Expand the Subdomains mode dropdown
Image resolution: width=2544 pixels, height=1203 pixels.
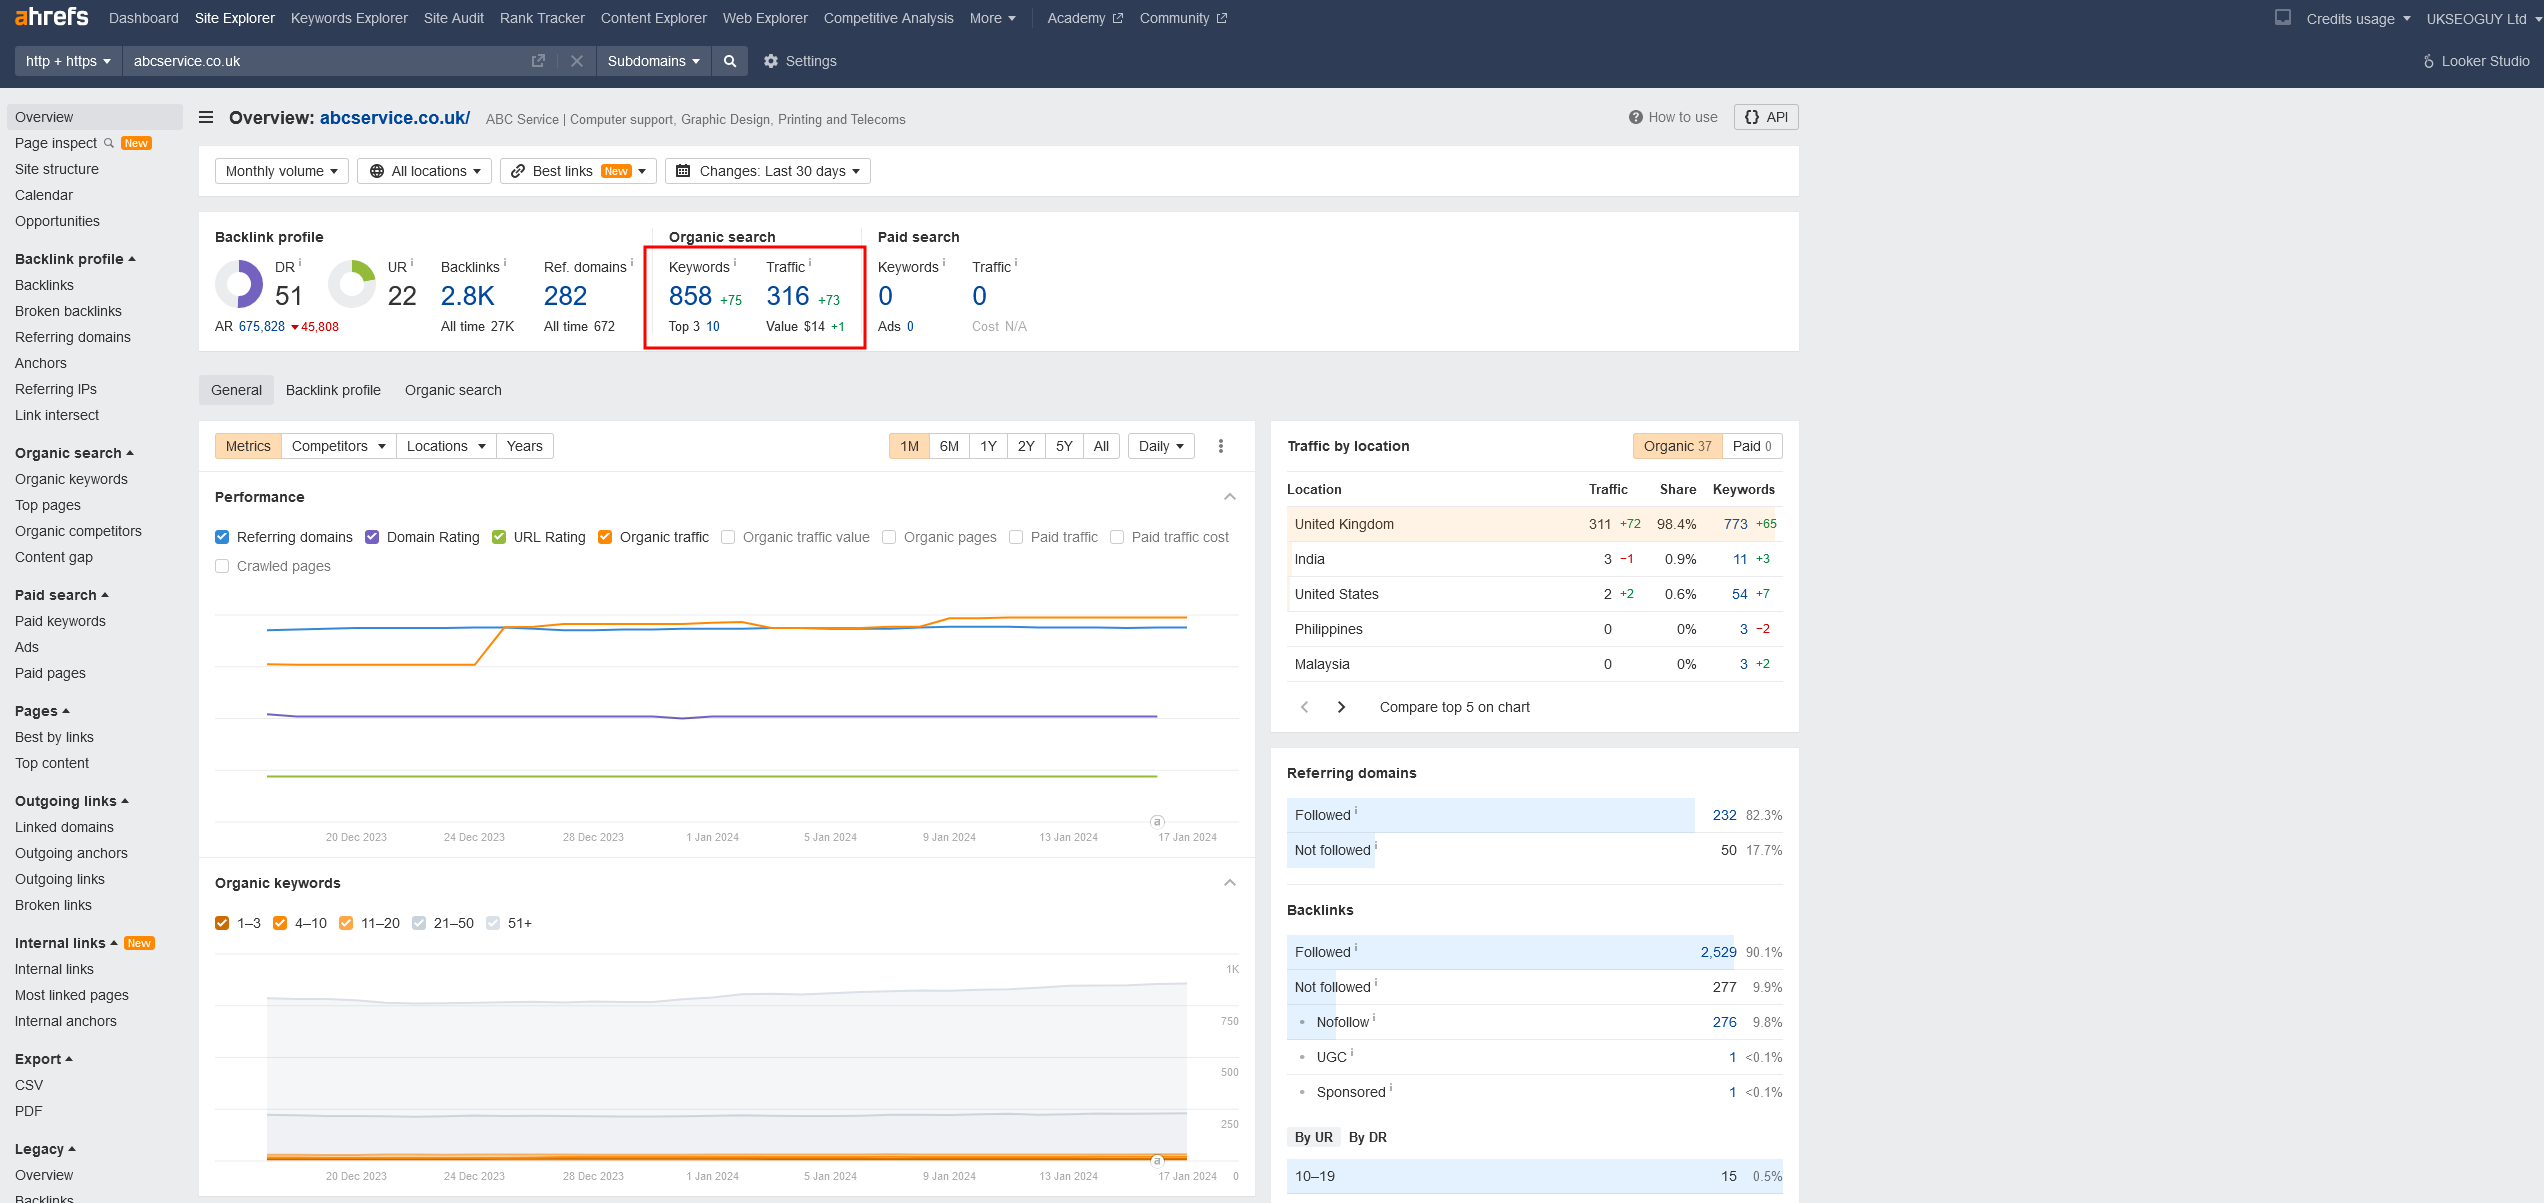click(653, 61)
